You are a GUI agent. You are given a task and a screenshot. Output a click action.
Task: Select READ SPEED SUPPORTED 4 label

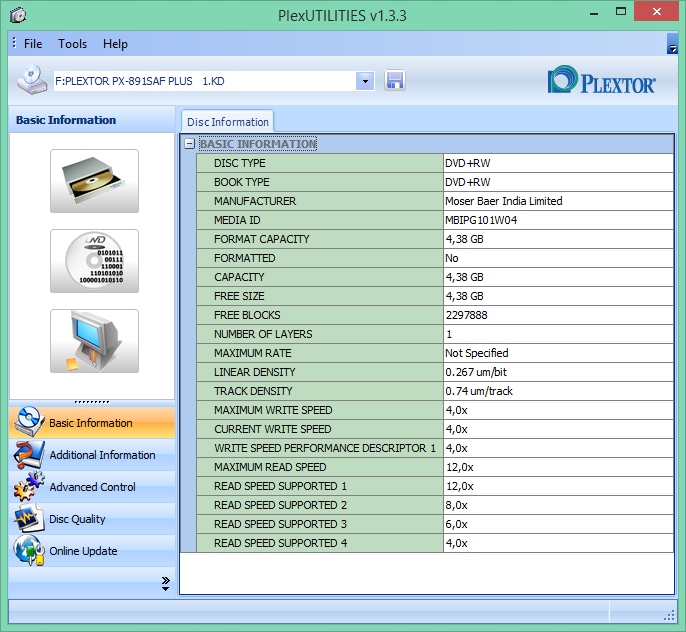point(280,543)
